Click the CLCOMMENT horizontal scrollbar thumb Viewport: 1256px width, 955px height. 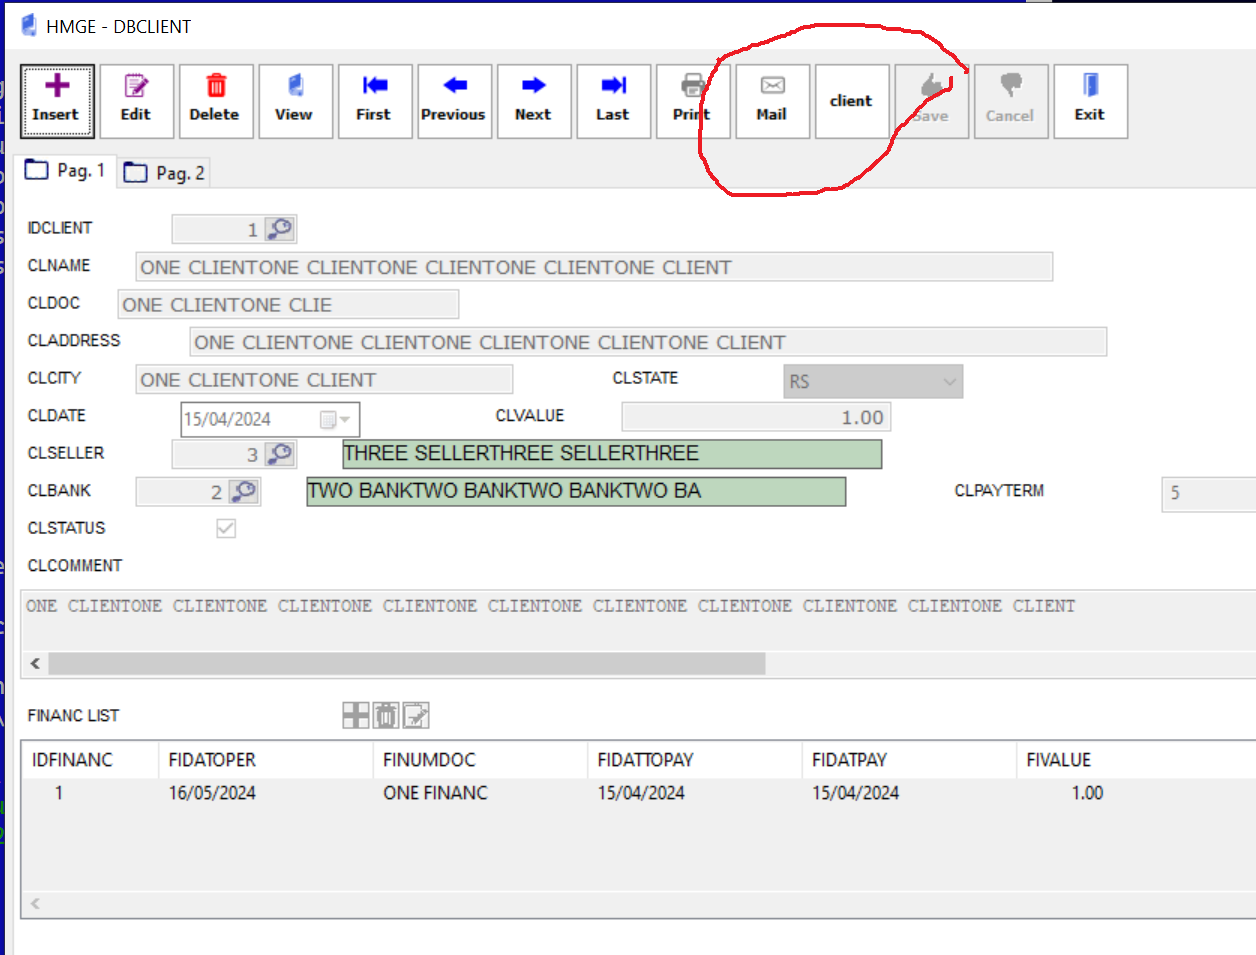[x=406, y=663]
